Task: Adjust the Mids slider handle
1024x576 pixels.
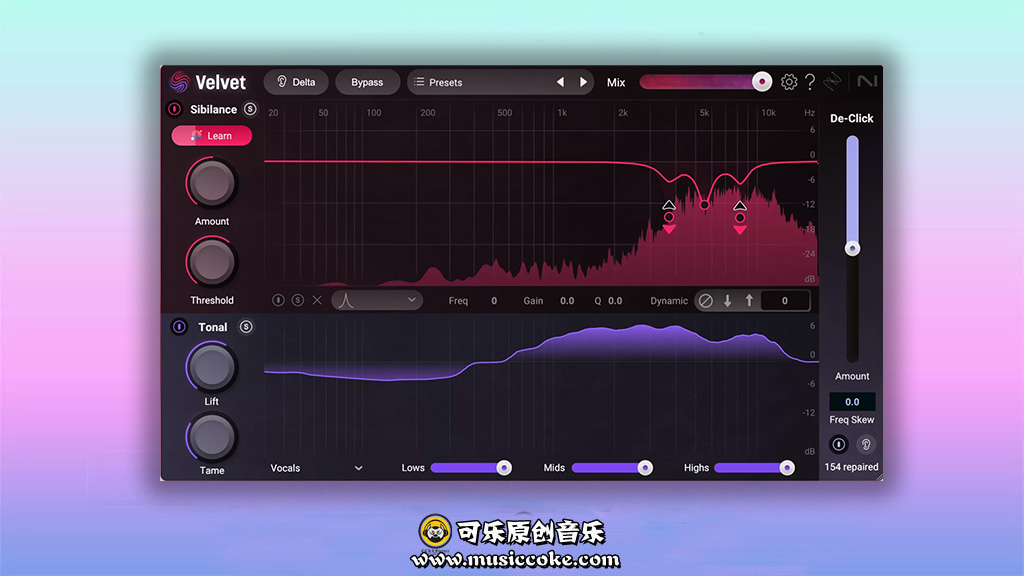Action: [645, 468]
